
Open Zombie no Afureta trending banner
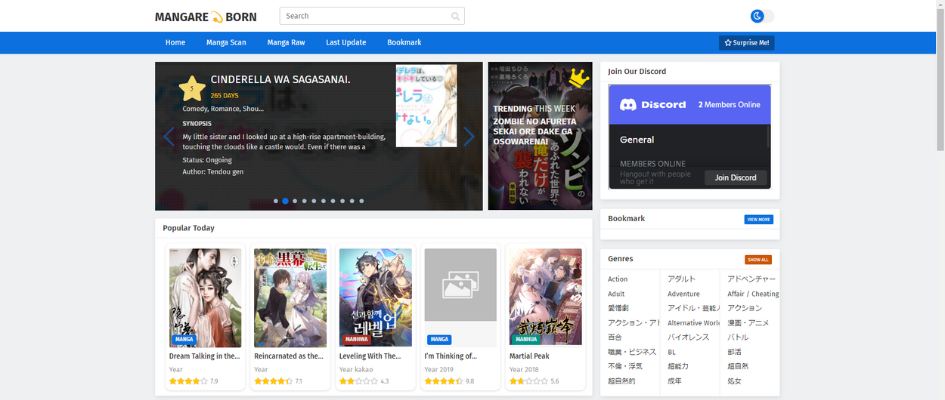tap(540, 136)
